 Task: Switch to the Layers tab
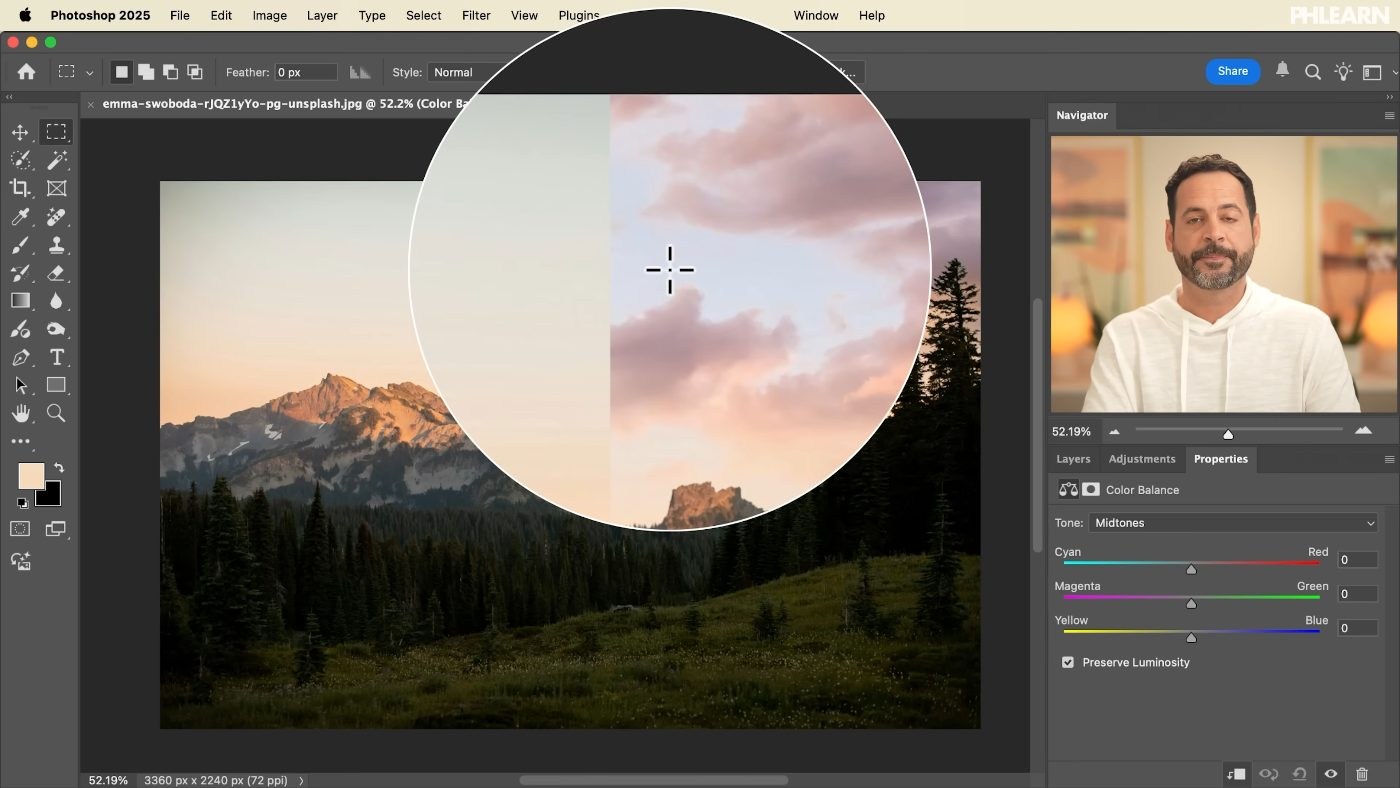pyautogui.click(x=1073, y=459)
